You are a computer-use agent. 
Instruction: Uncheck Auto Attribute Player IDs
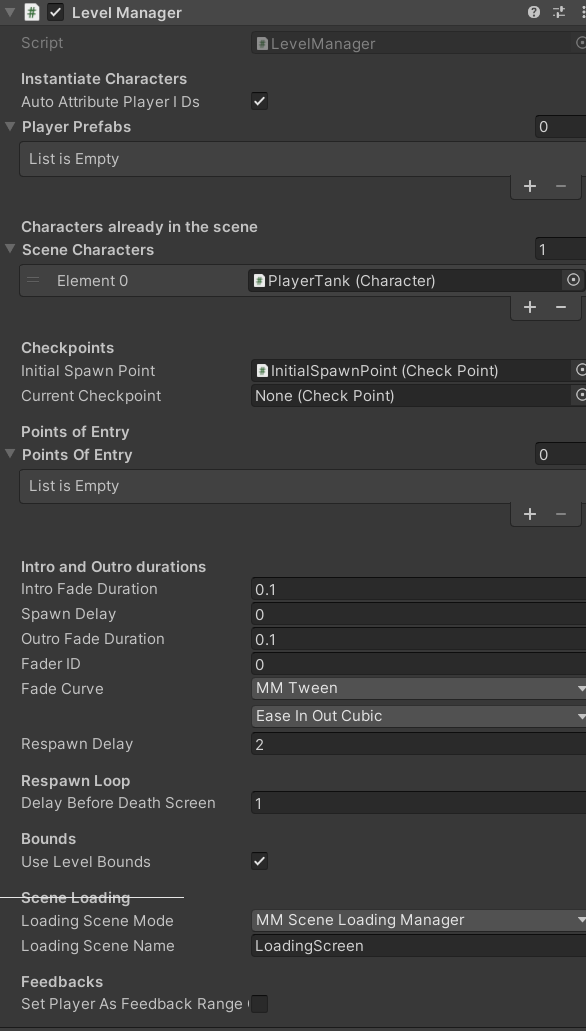(259, 101)
